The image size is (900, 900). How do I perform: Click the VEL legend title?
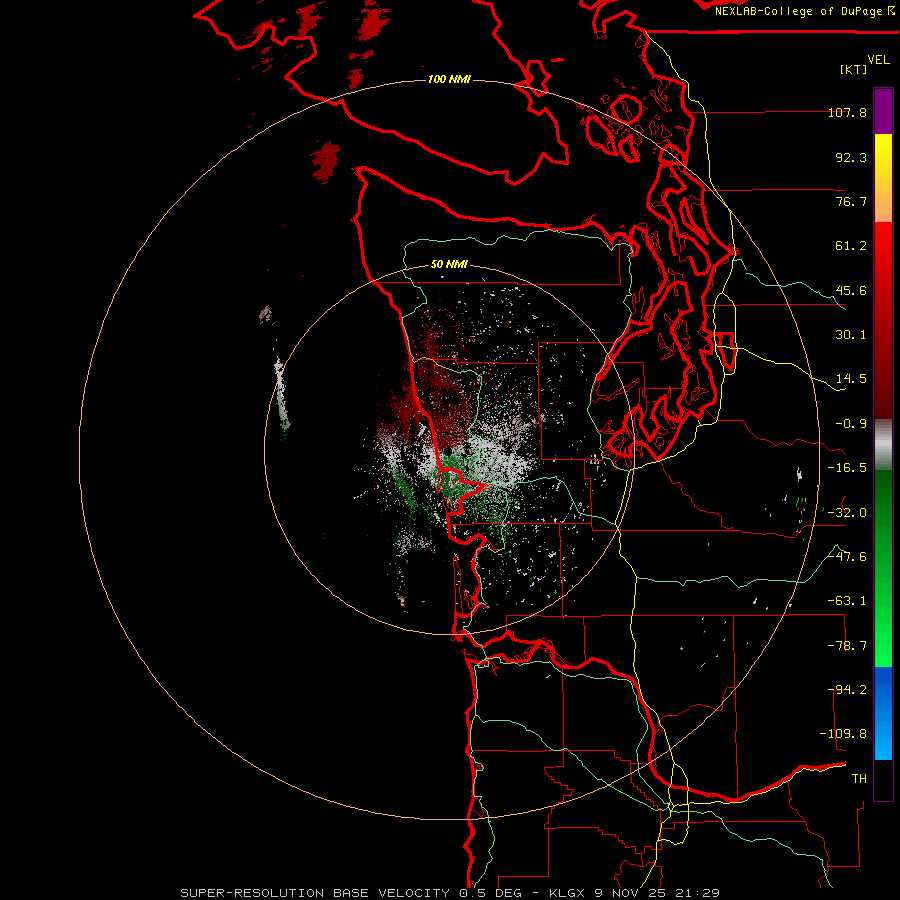pyautogui.click(x=878, y=60)
